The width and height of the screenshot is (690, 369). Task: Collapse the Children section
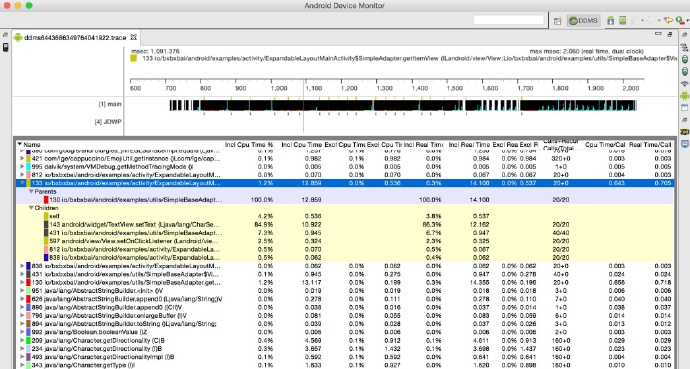[x=31, y=208]
